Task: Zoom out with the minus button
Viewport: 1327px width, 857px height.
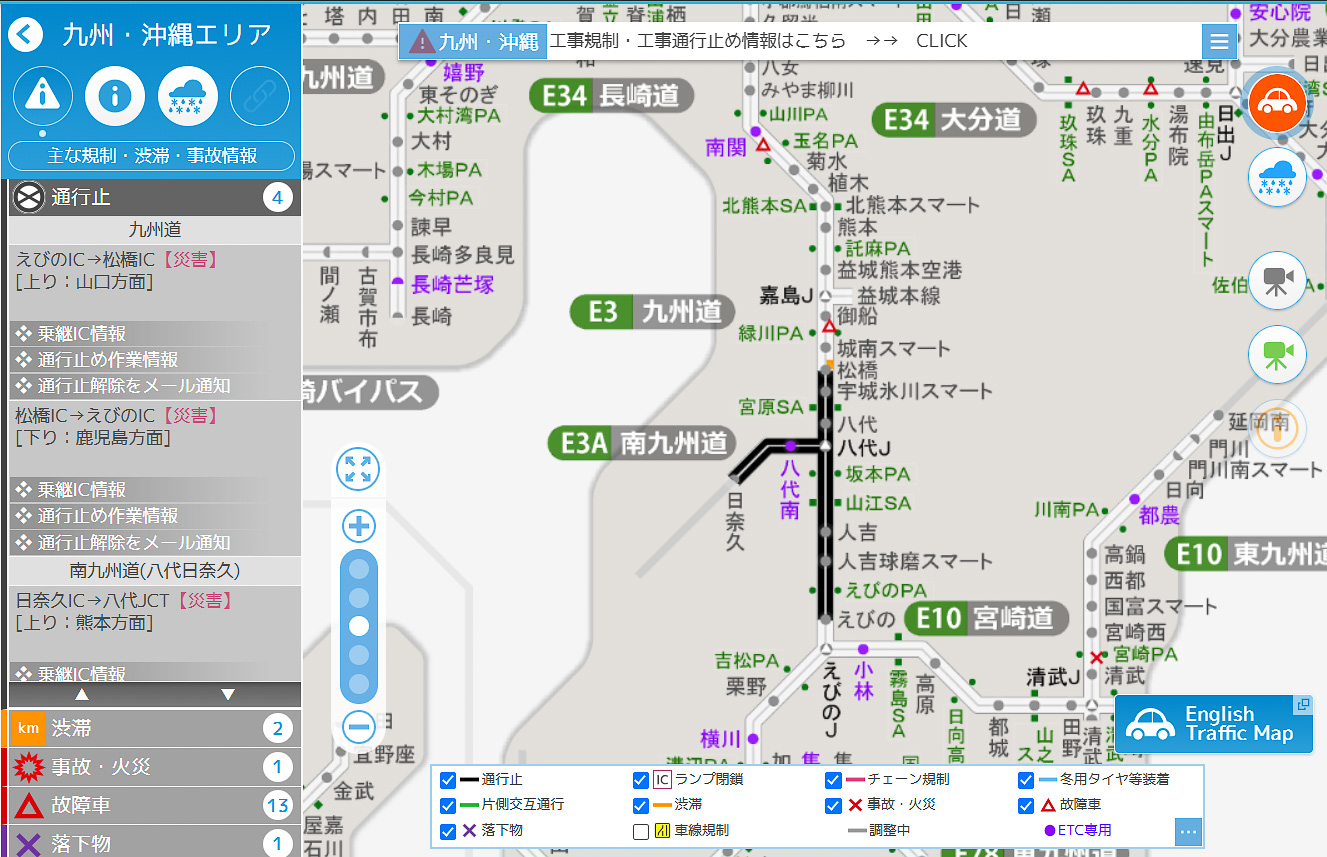Action: pyautogui.click(x=359, y=727)
